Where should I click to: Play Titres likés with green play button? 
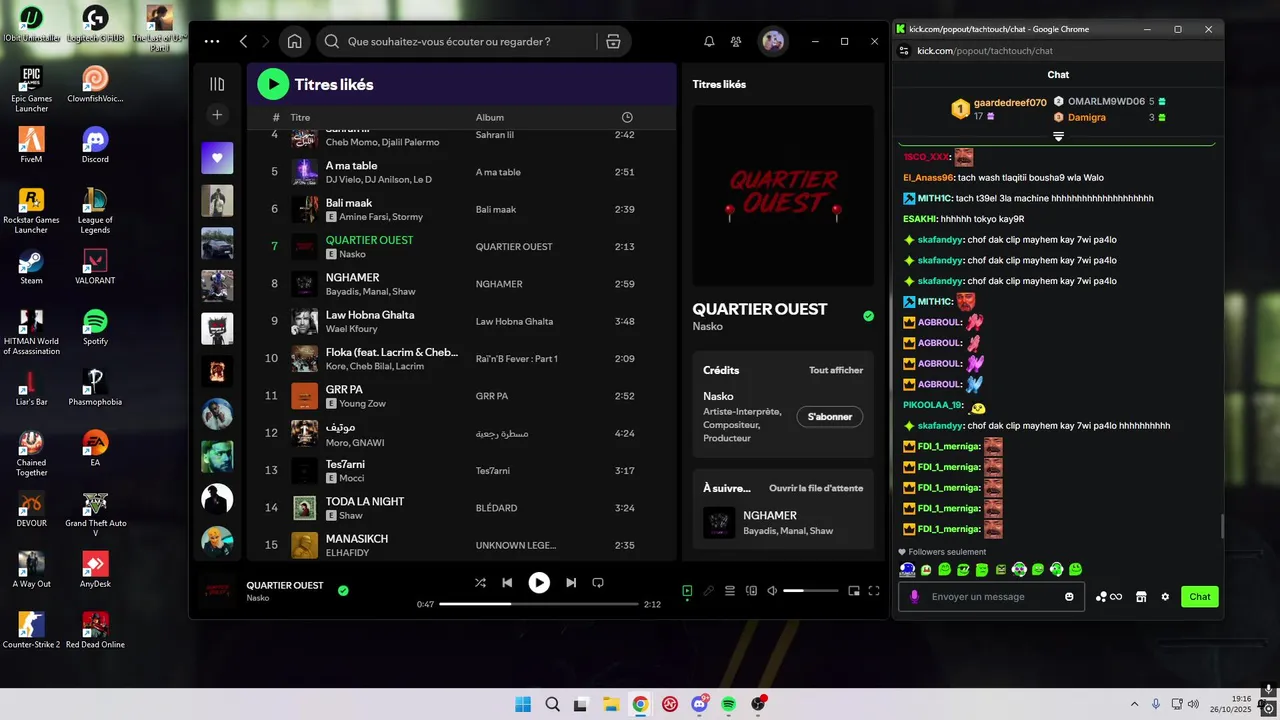click(x=273, y=84)
